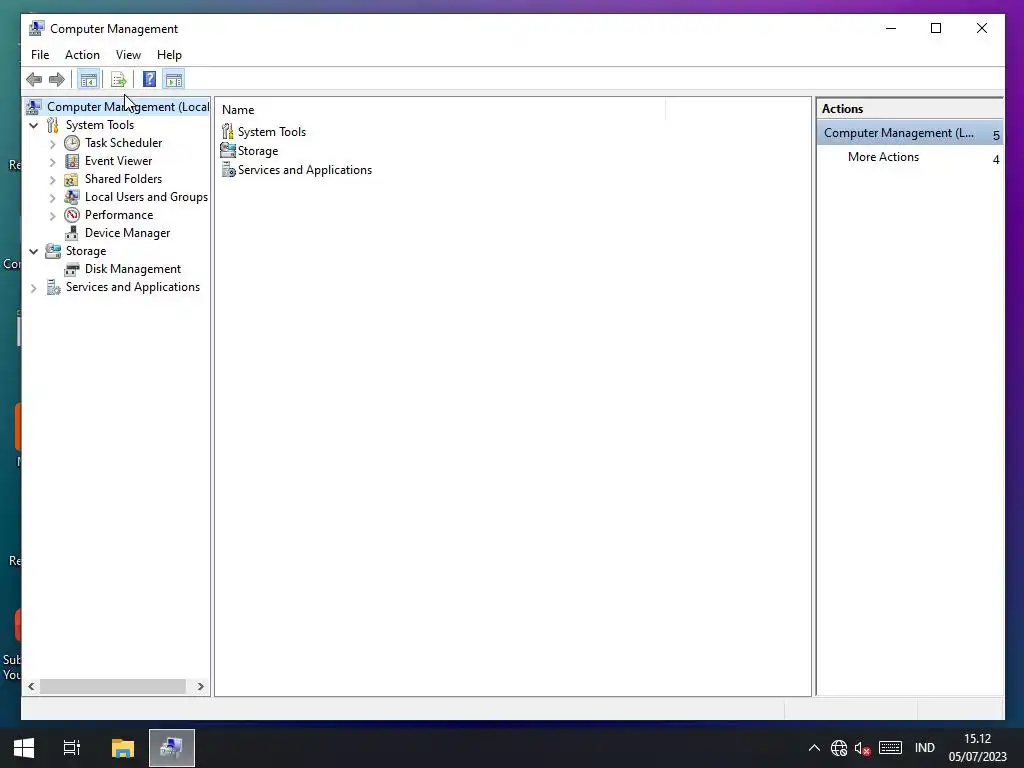Click the Export List toolbar icon
1024x768 pixels.
[118, 80]
